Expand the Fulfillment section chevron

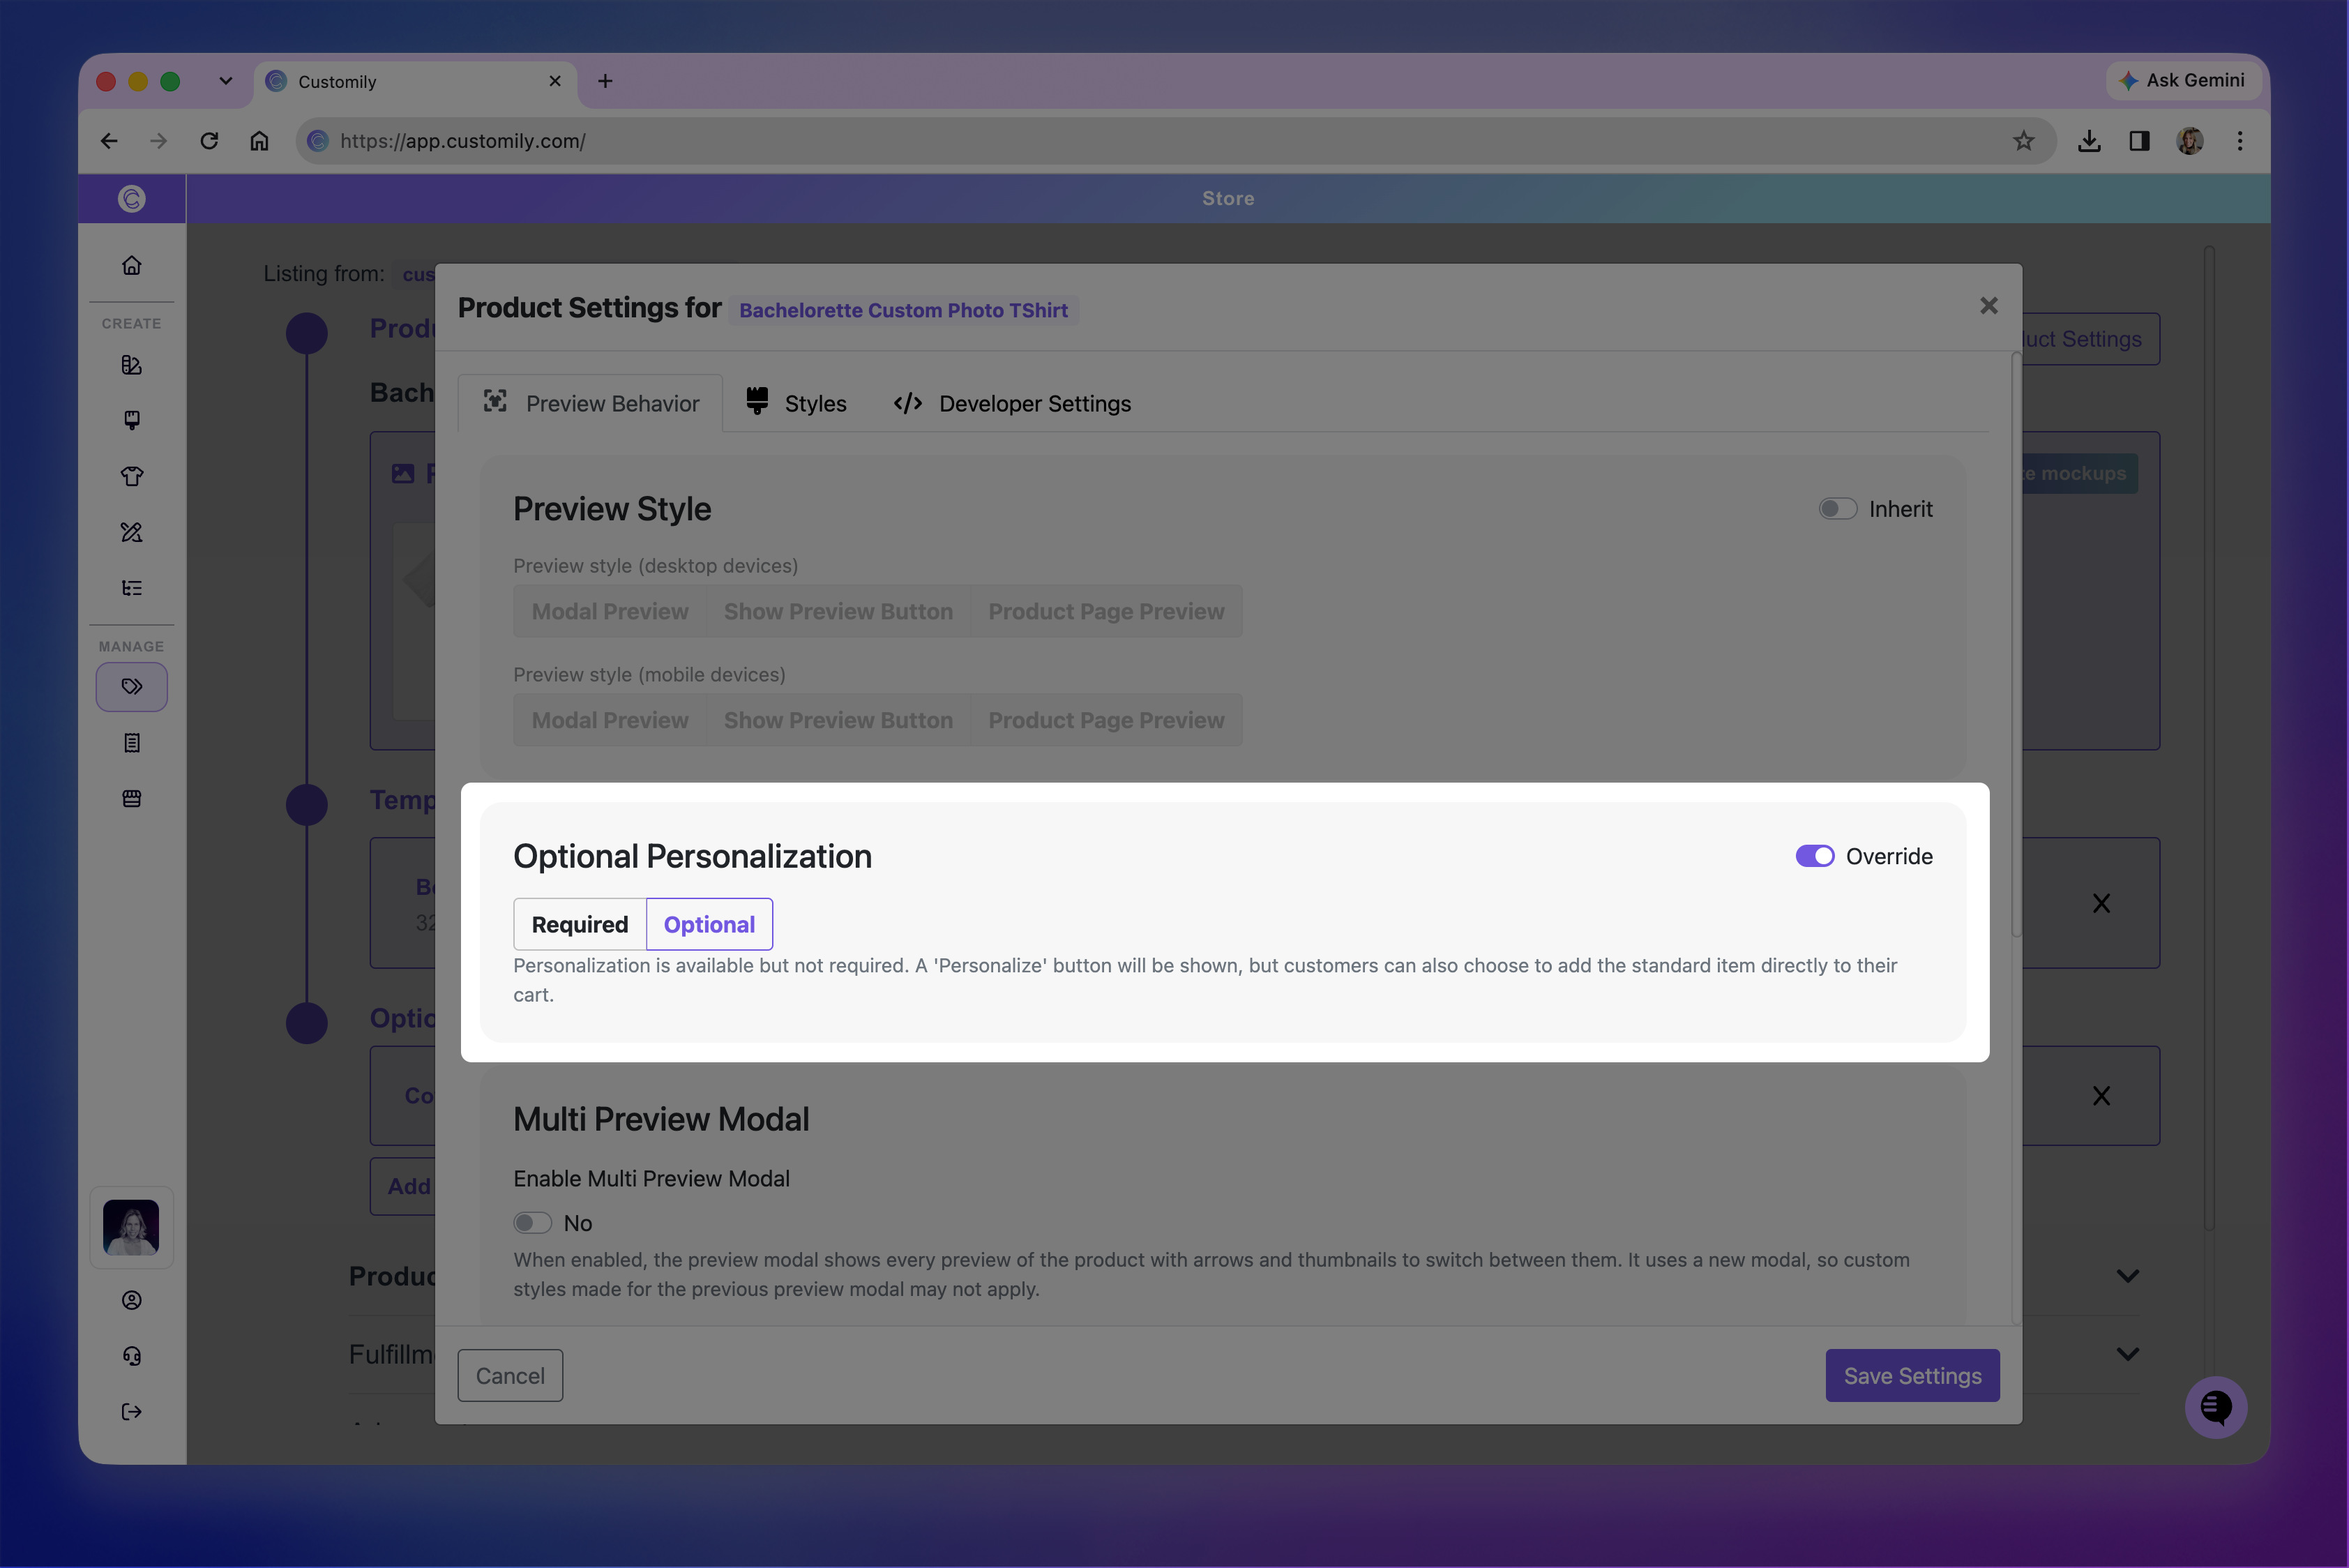point(2128,1354)
